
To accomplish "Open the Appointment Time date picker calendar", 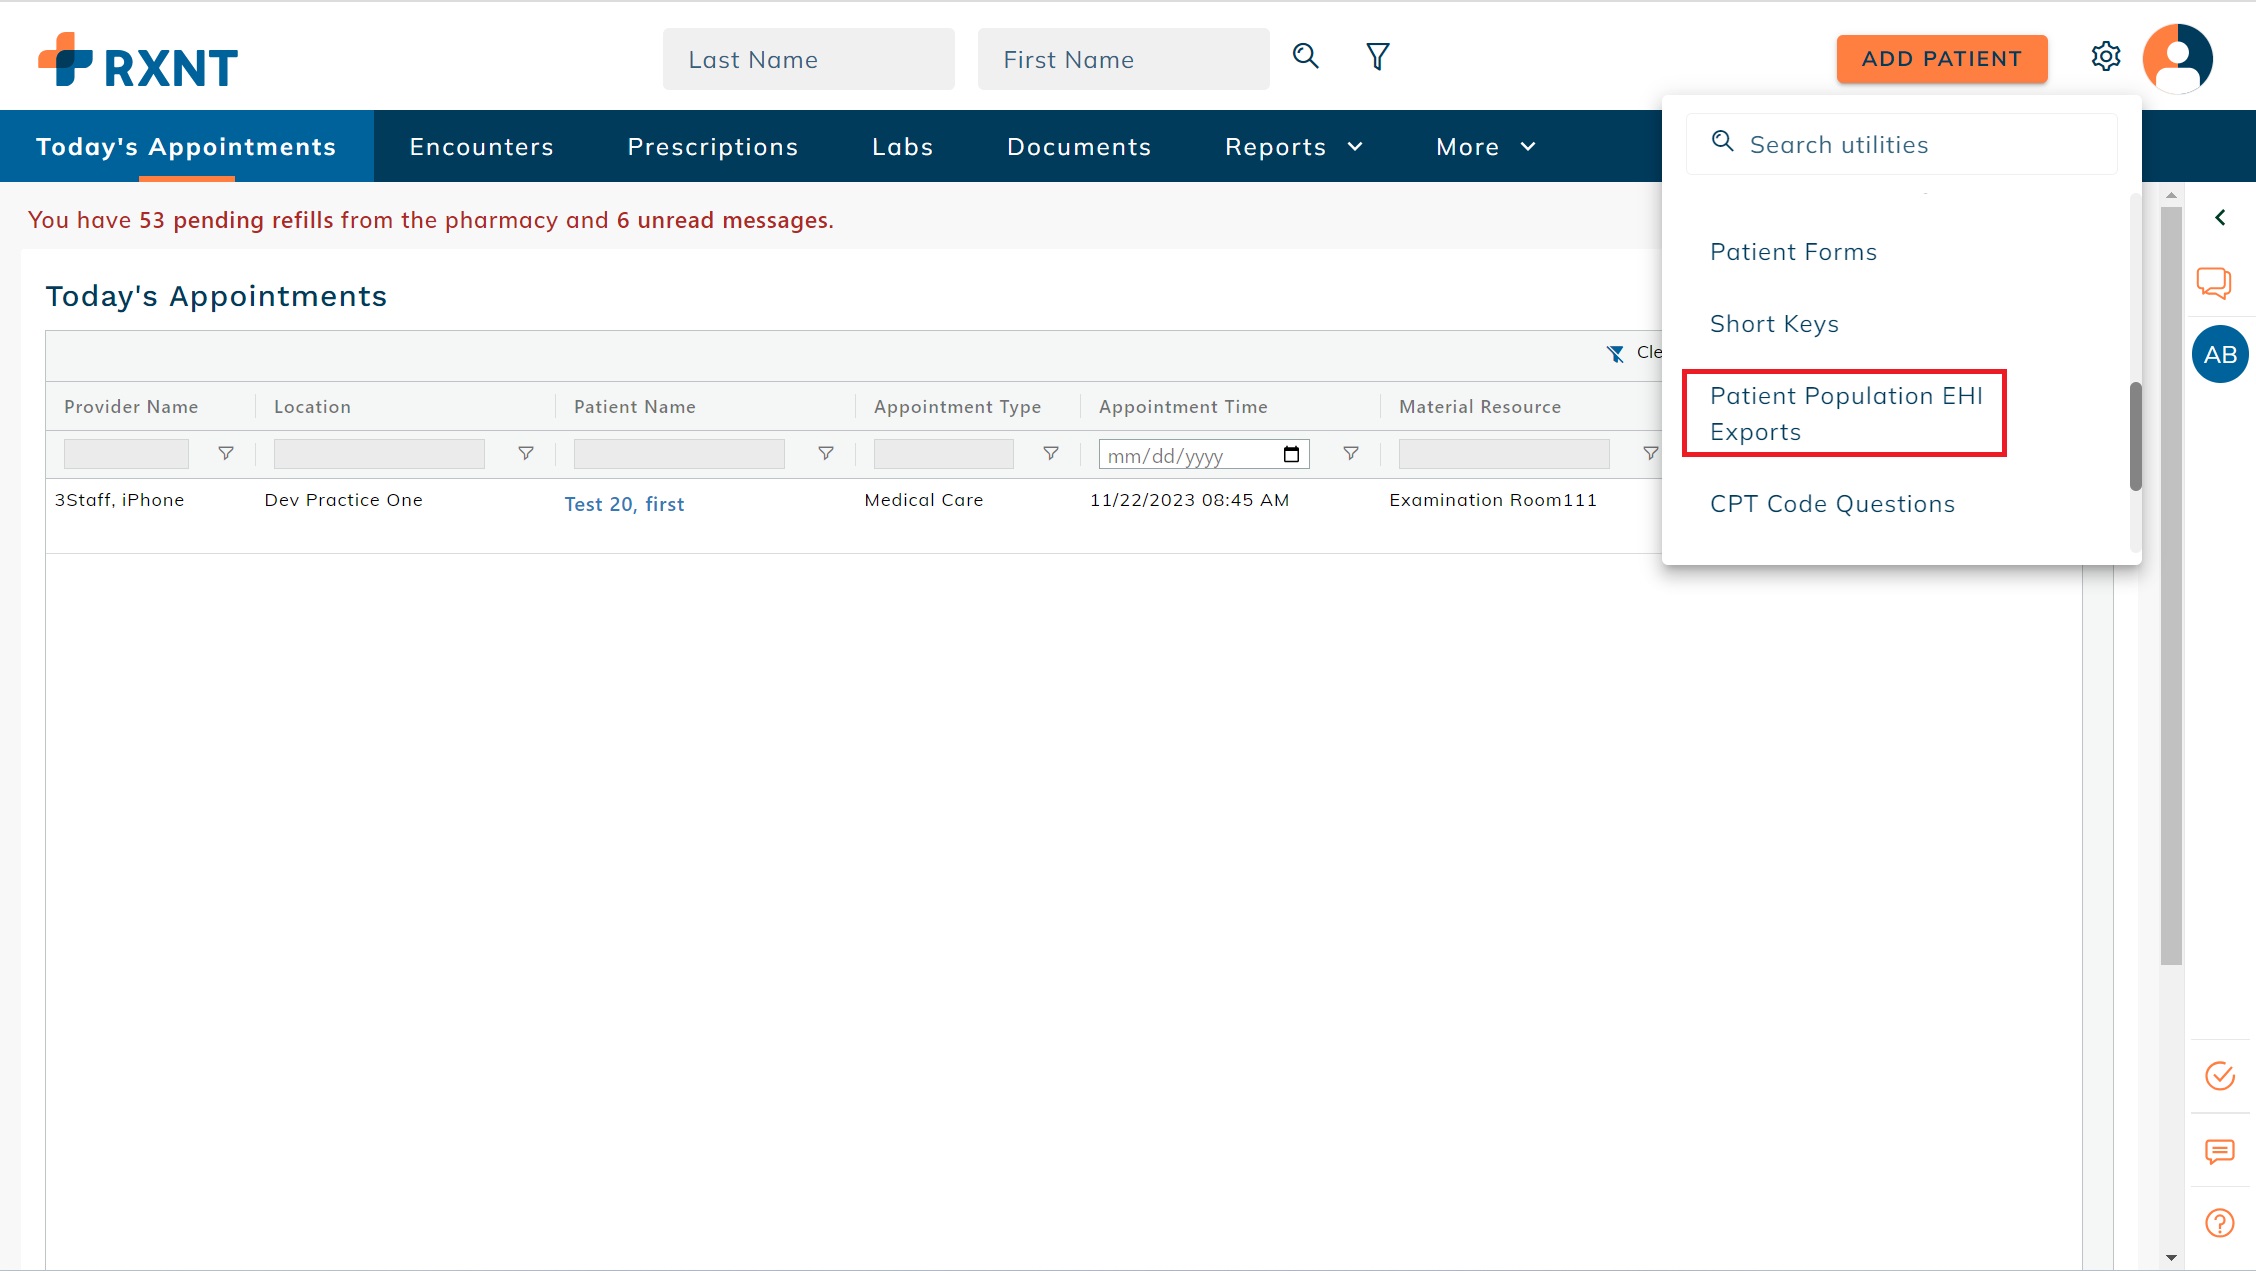I will click(1291, 453).
